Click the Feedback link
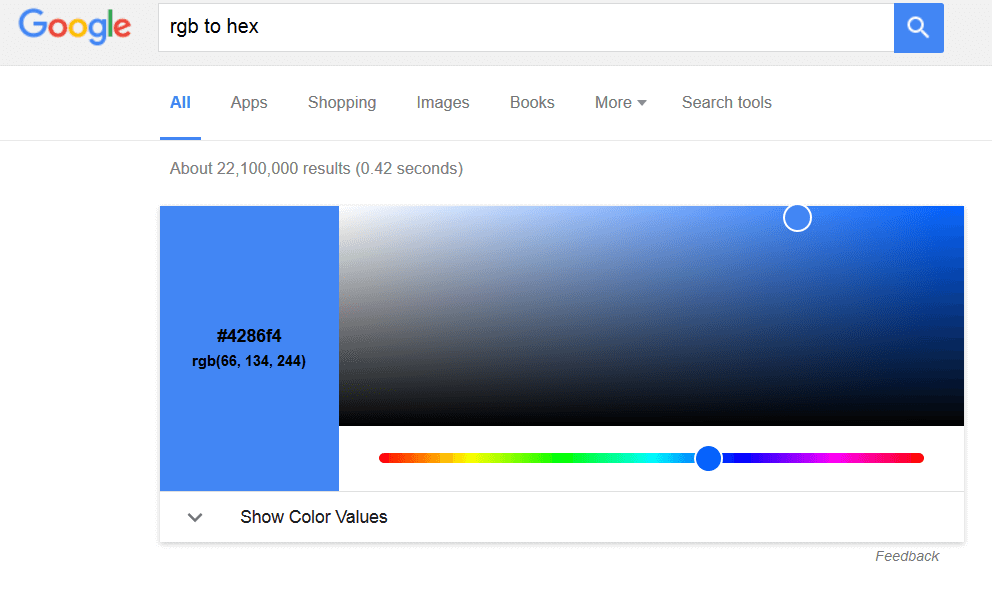992x589 pixels. pyautogui.click(x=906, y=556)
